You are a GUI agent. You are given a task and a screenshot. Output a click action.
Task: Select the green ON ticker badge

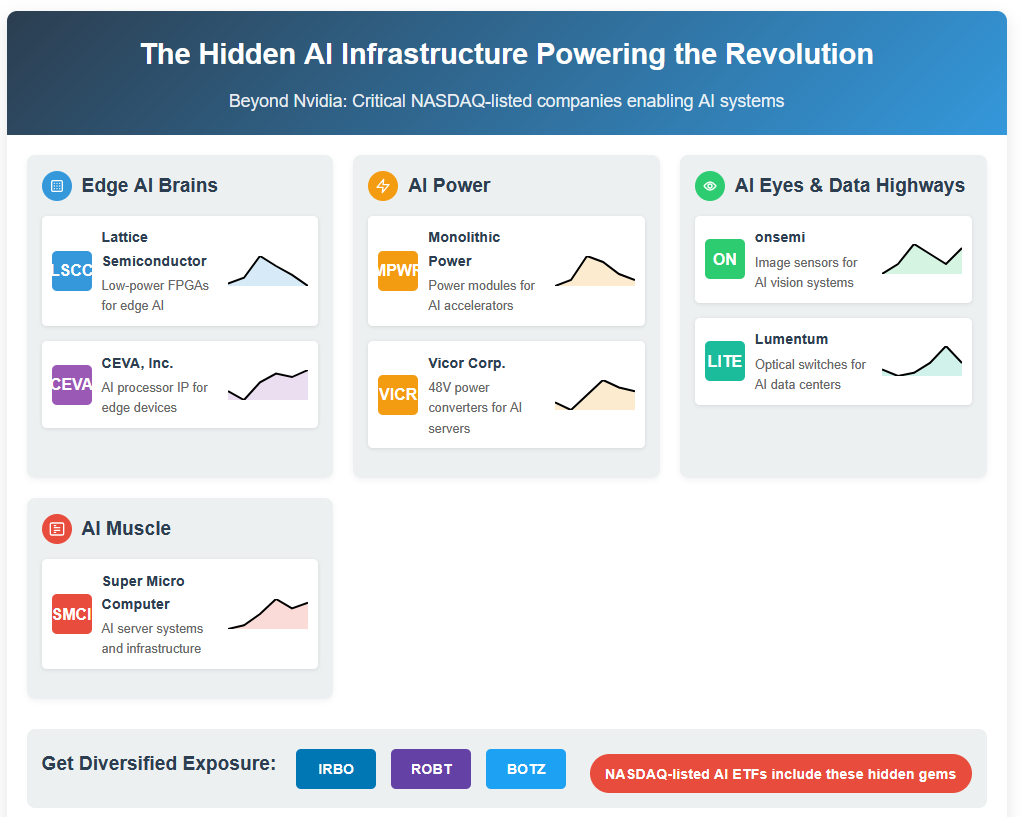point(725,259)
